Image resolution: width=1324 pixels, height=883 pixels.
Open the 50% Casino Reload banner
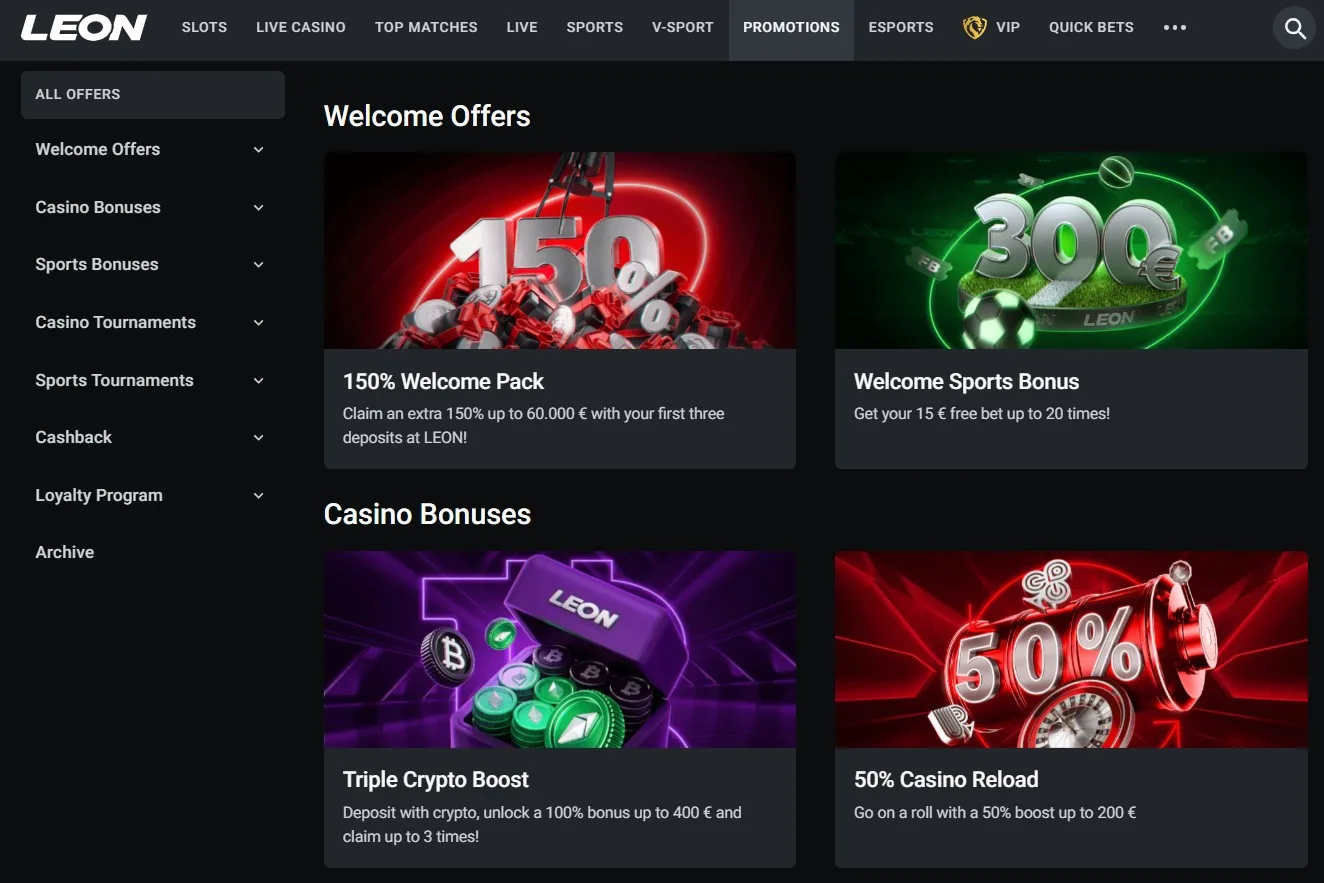[1071, 649]
